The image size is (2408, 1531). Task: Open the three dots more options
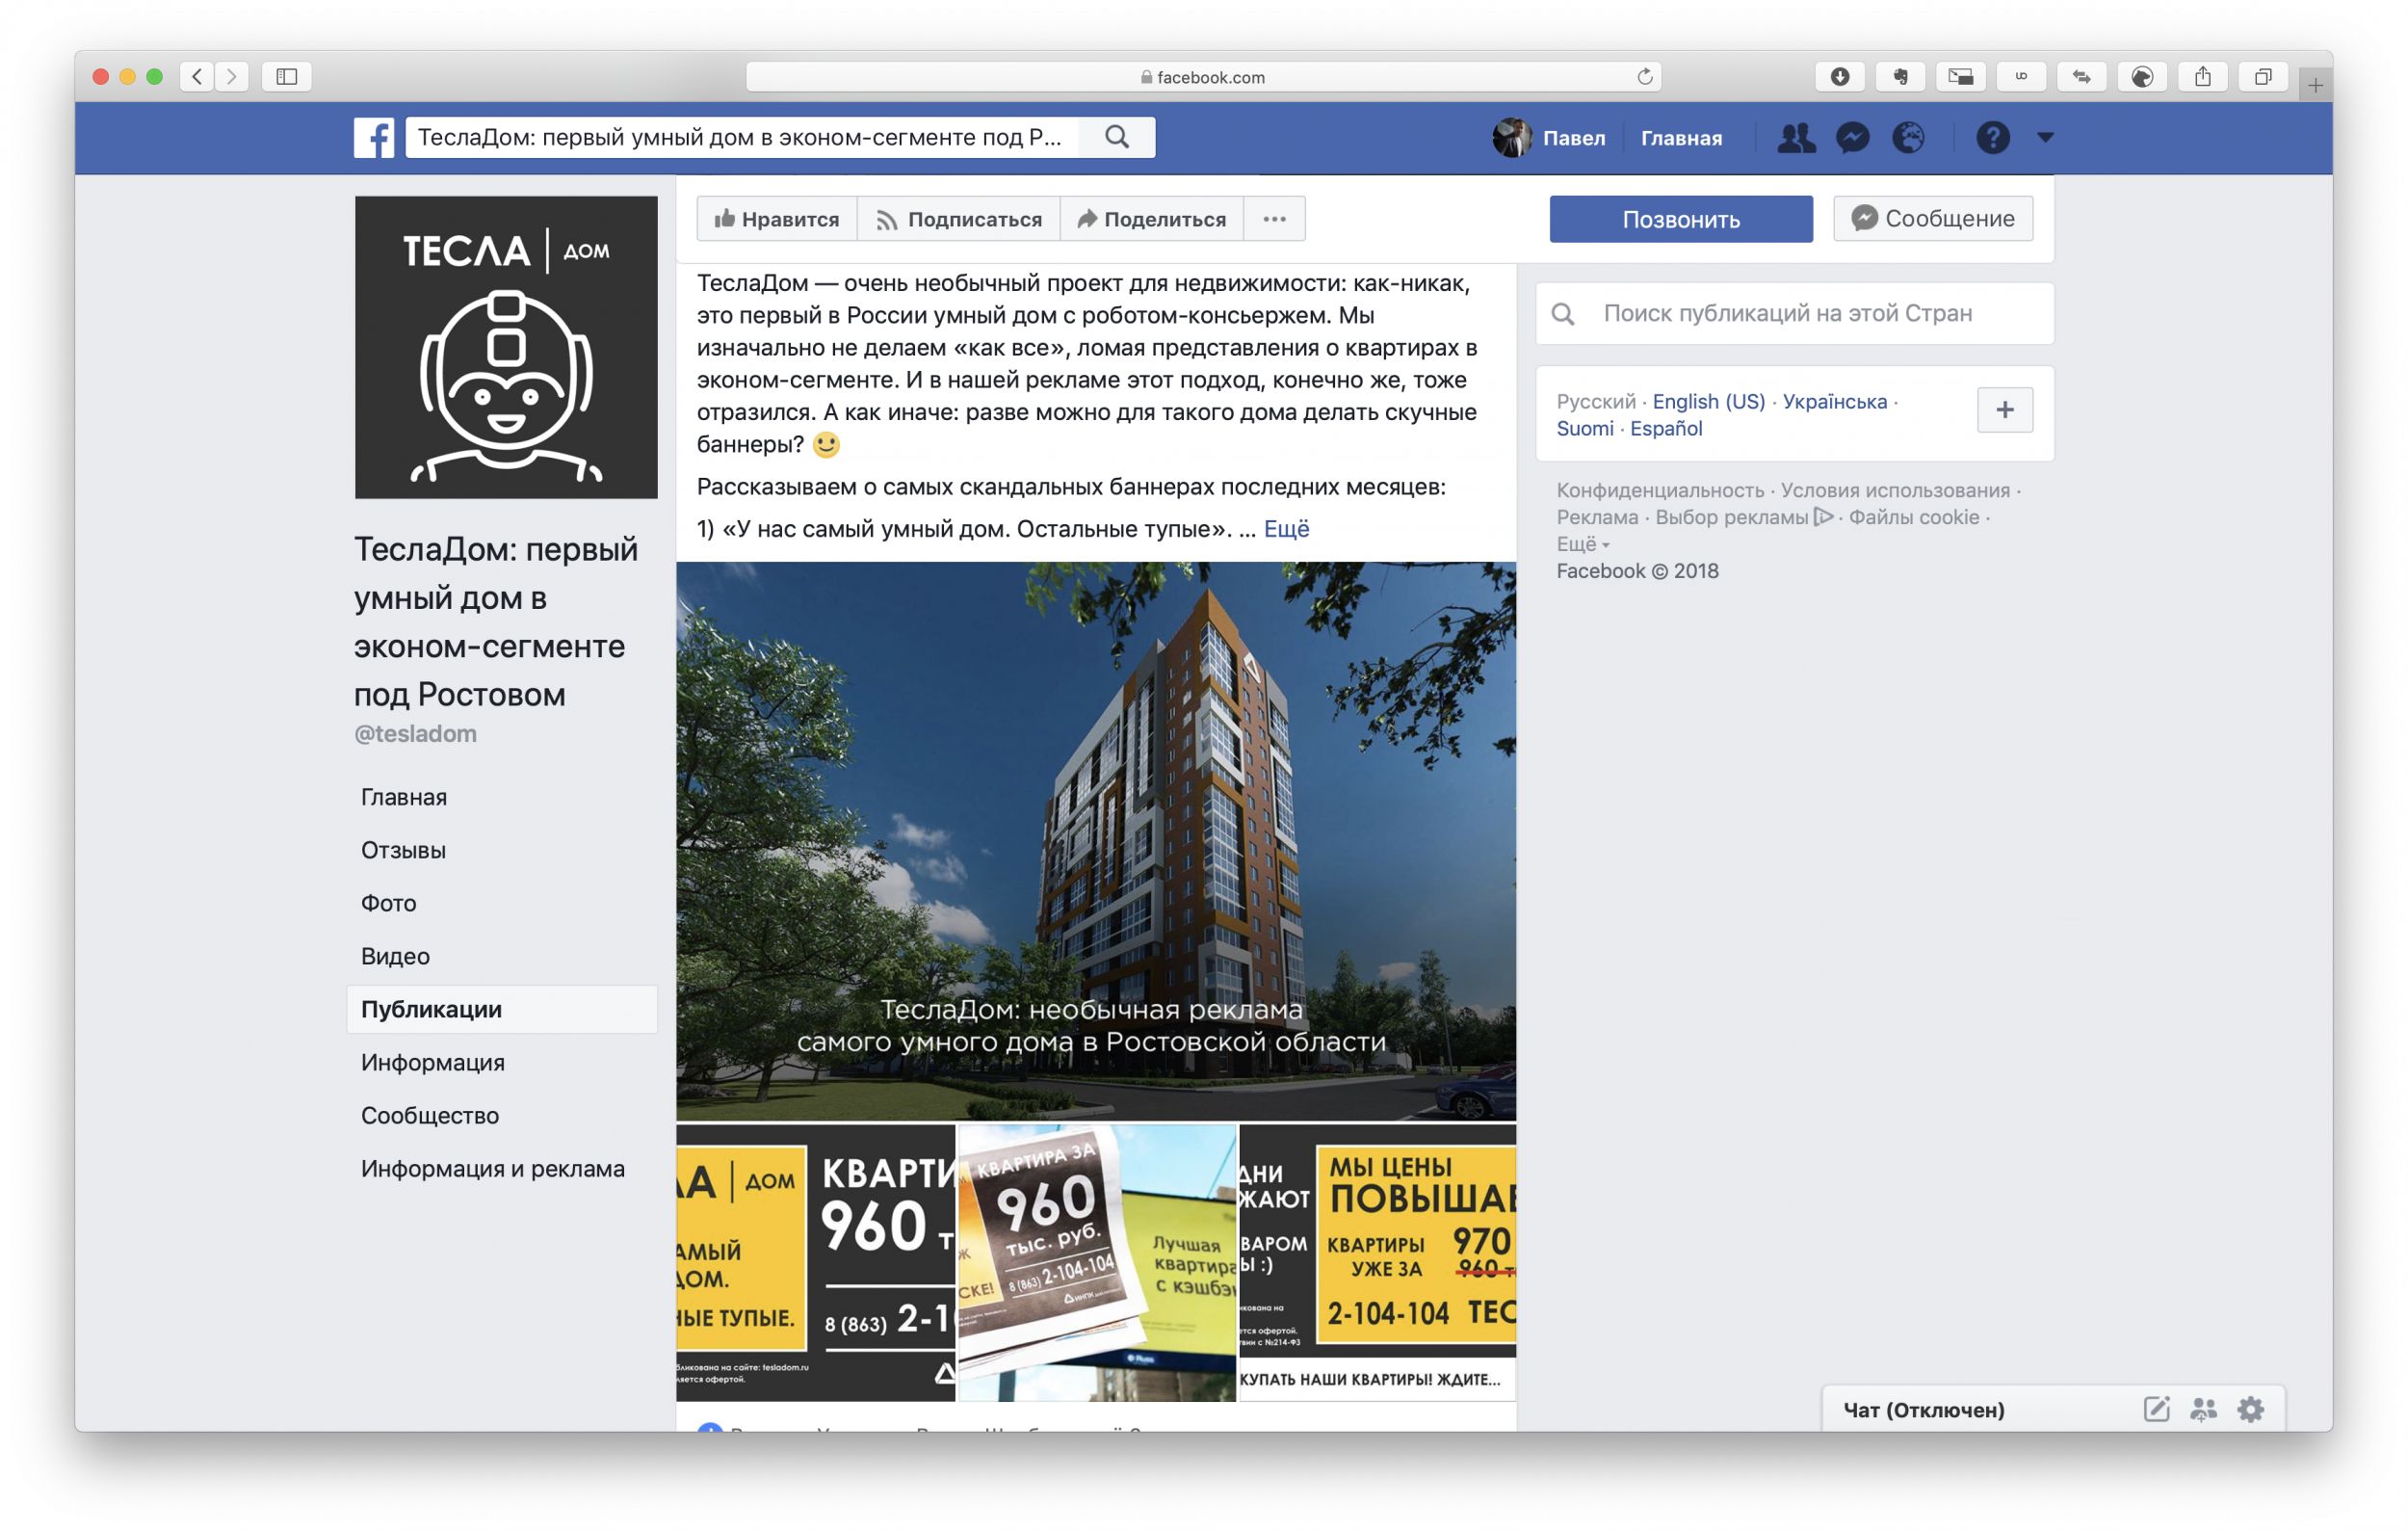pyautogui.click(x=1274, y=219)
